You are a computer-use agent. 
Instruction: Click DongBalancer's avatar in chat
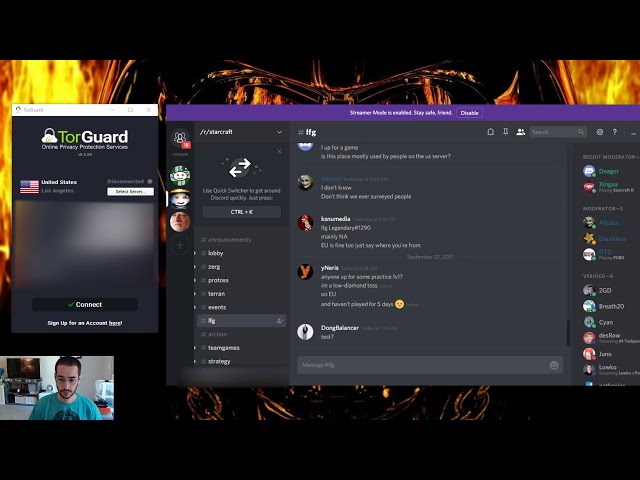[305, 331]
